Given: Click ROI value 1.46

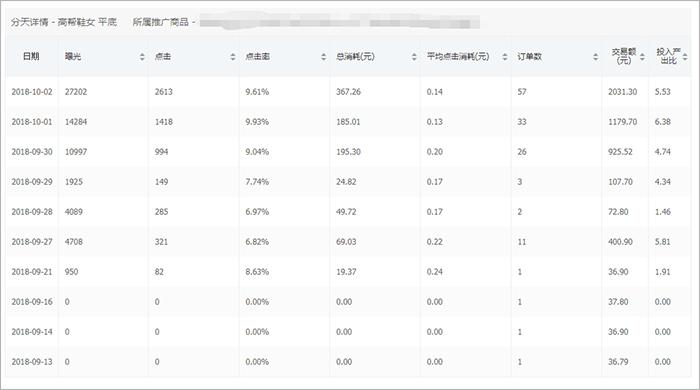Looking at the screenshot, I should pyautogui.click(x=662, y=212).
